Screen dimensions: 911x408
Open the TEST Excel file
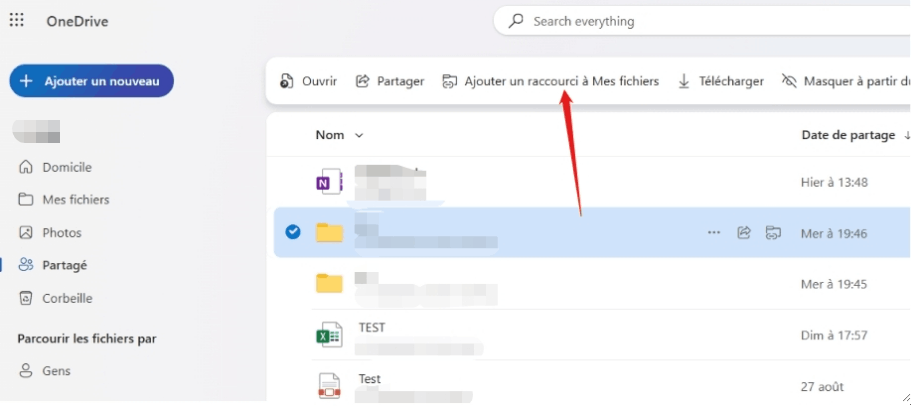[372, 328]
